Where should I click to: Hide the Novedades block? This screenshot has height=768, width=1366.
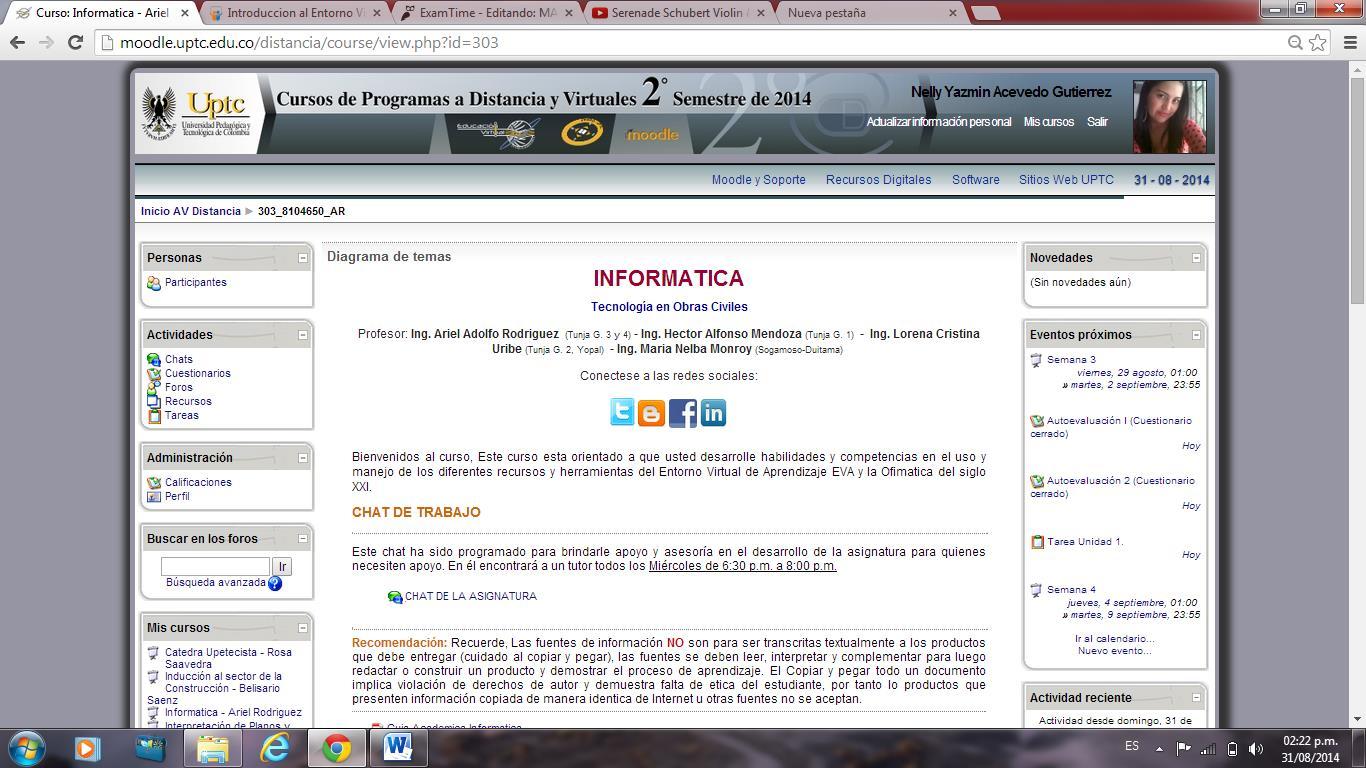1196,258
